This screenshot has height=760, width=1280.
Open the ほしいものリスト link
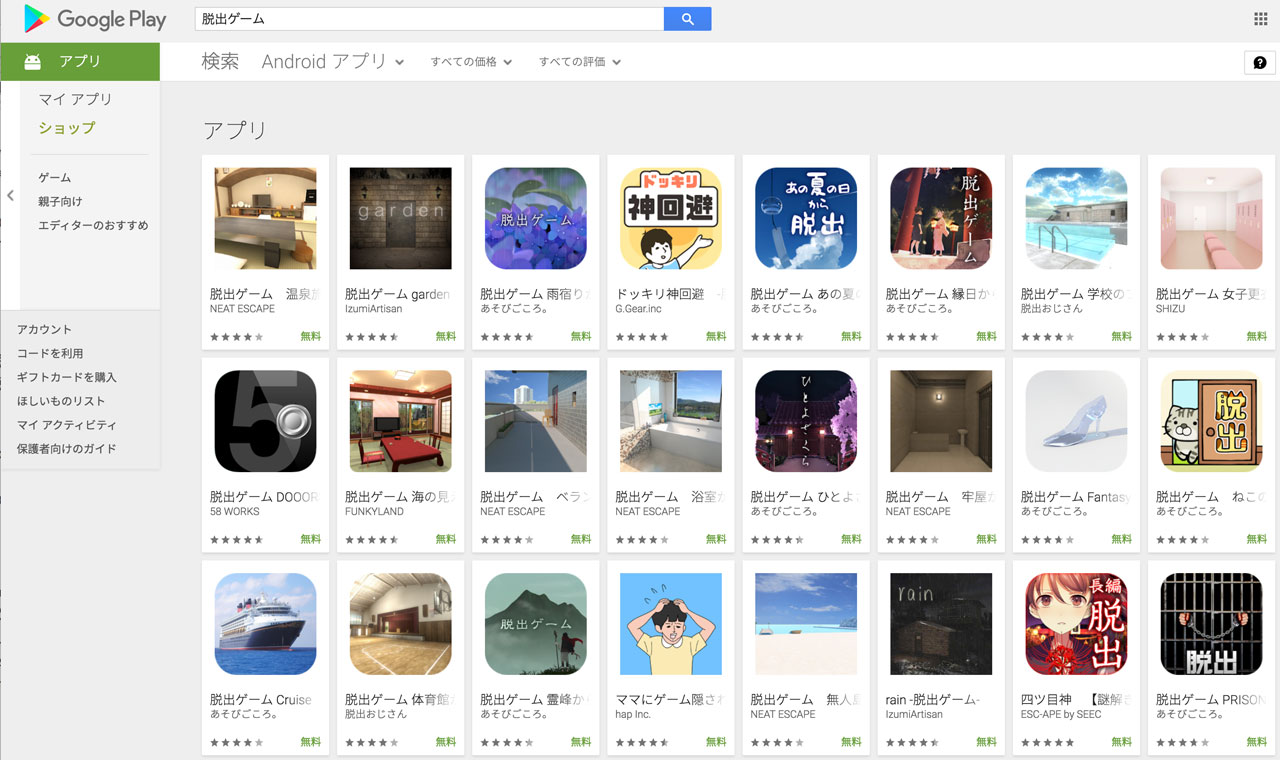click(61, 401)
